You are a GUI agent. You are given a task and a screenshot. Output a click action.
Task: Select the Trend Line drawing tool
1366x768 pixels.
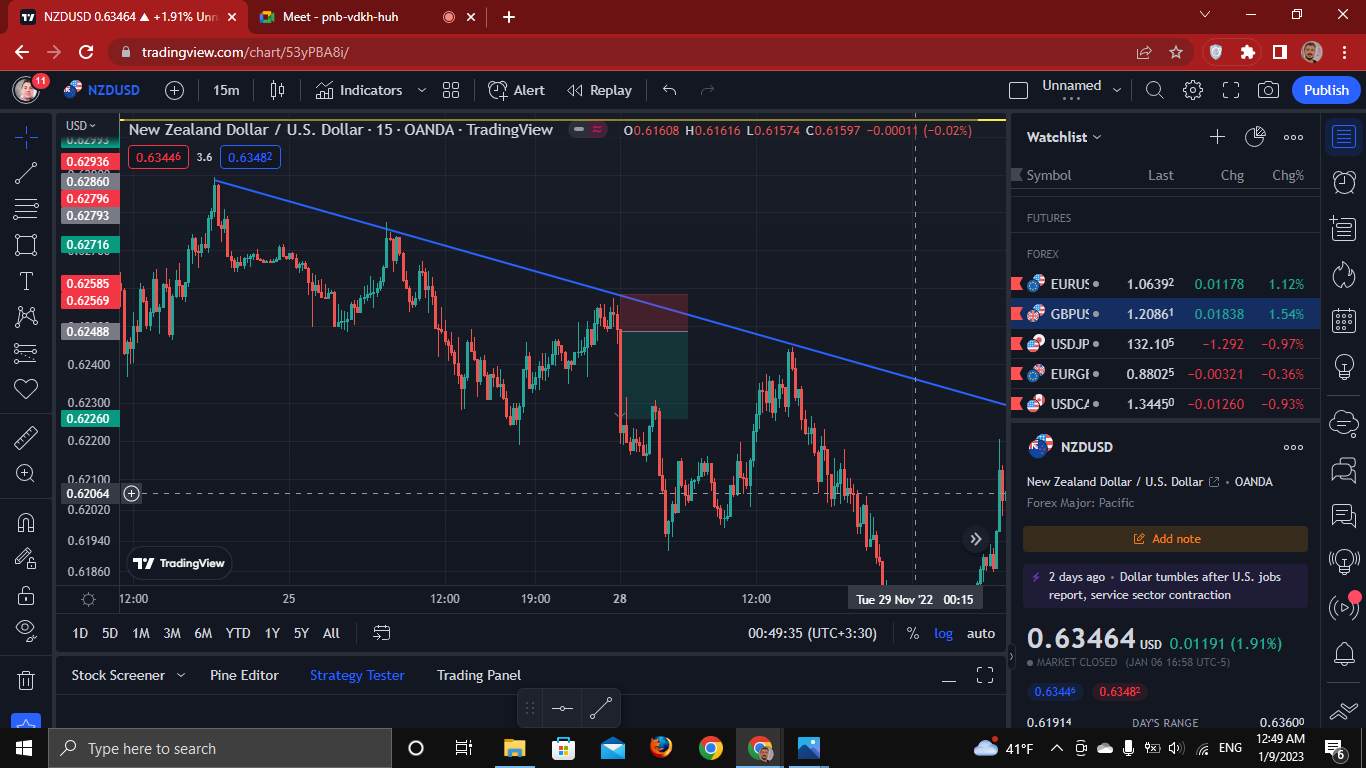click(25, 173)
